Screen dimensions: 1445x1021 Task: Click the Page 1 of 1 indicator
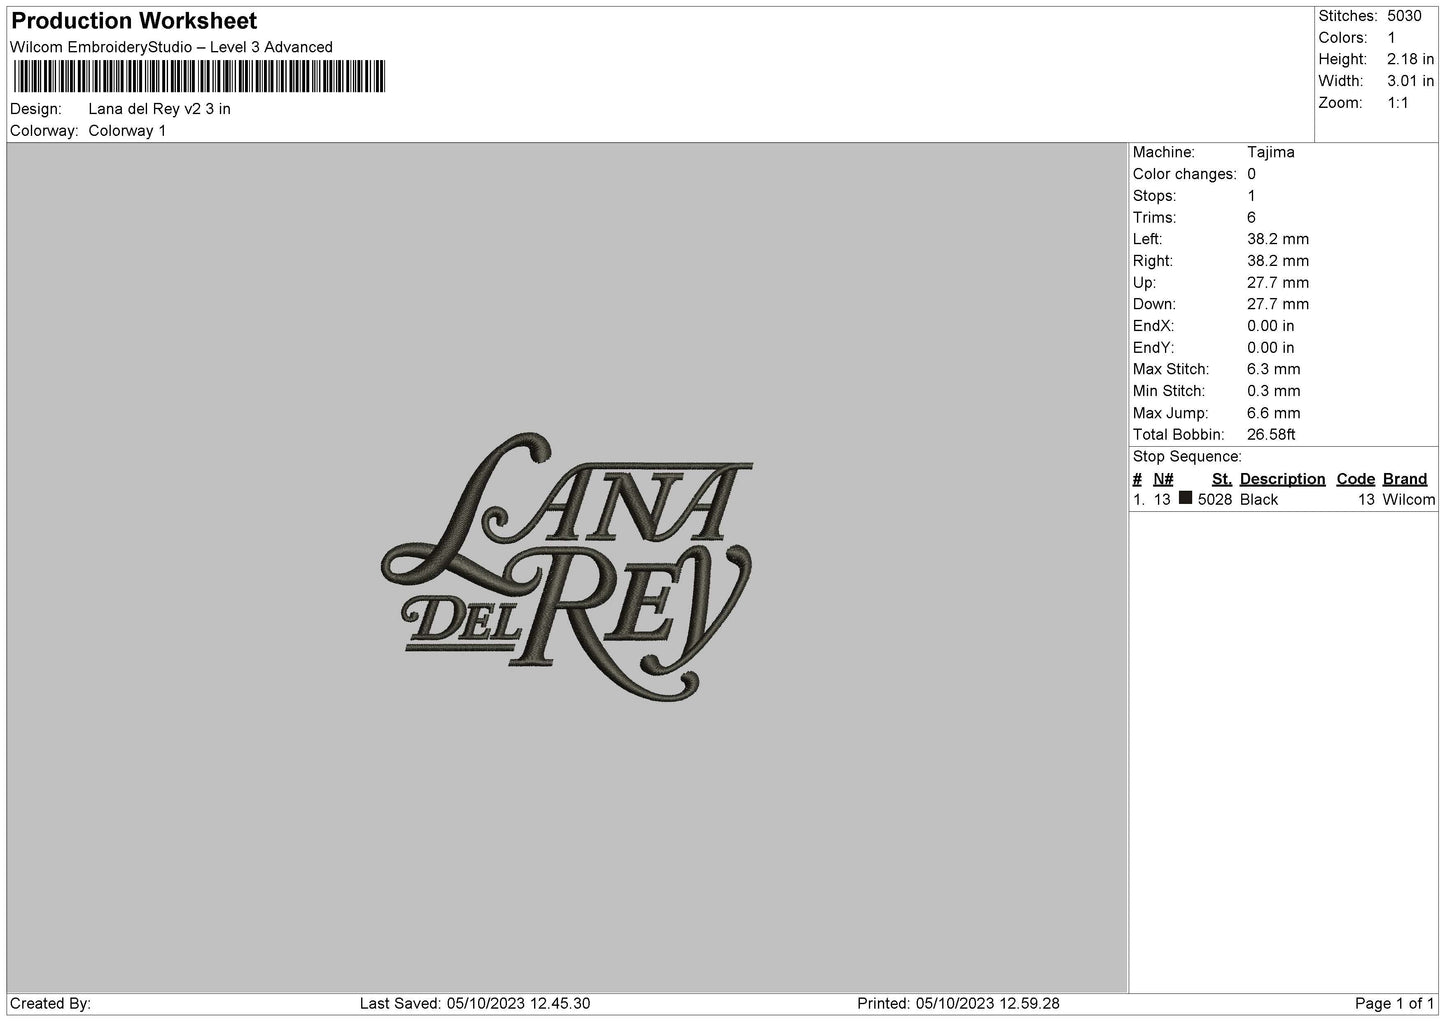1395,1003
